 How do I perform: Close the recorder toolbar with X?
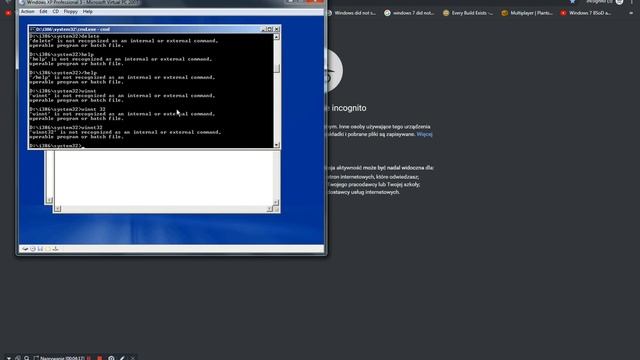[x=133, y=358]
